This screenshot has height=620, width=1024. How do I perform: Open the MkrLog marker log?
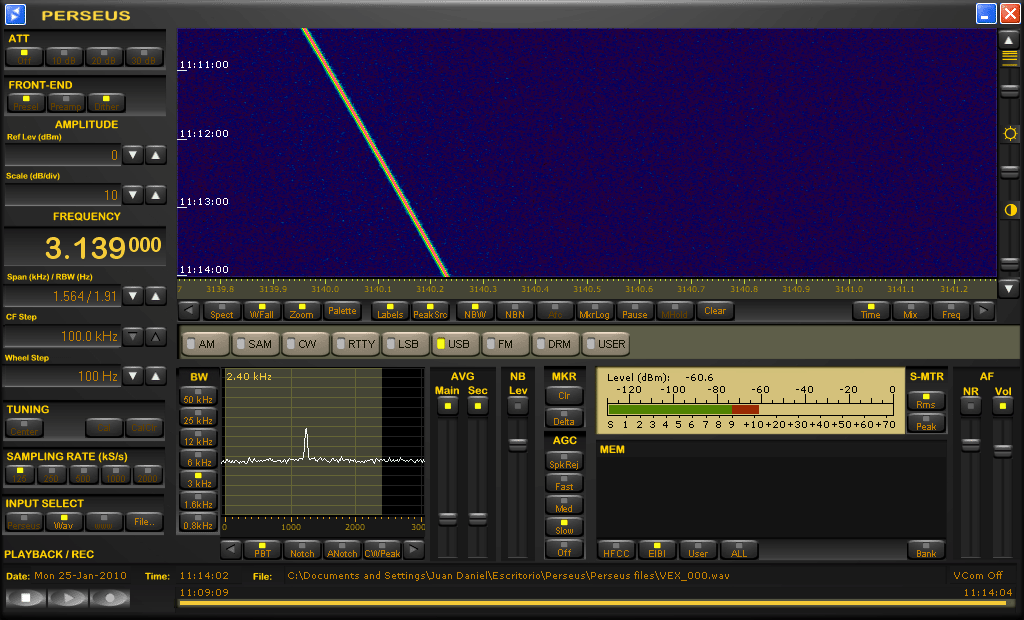click(594, 311)
